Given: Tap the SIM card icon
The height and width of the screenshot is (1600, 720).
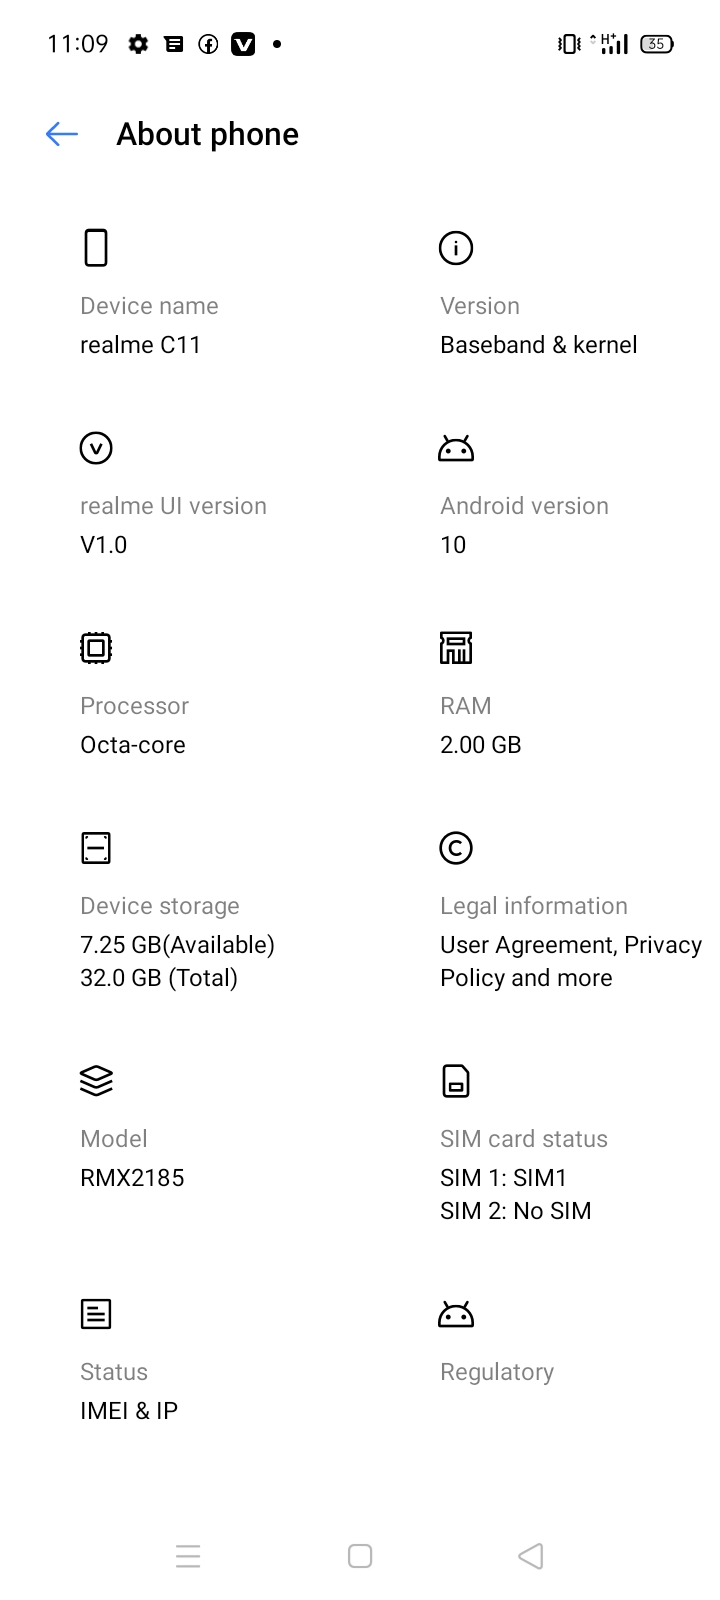Looking at the screenshot, I should (x=456, y=1081).
